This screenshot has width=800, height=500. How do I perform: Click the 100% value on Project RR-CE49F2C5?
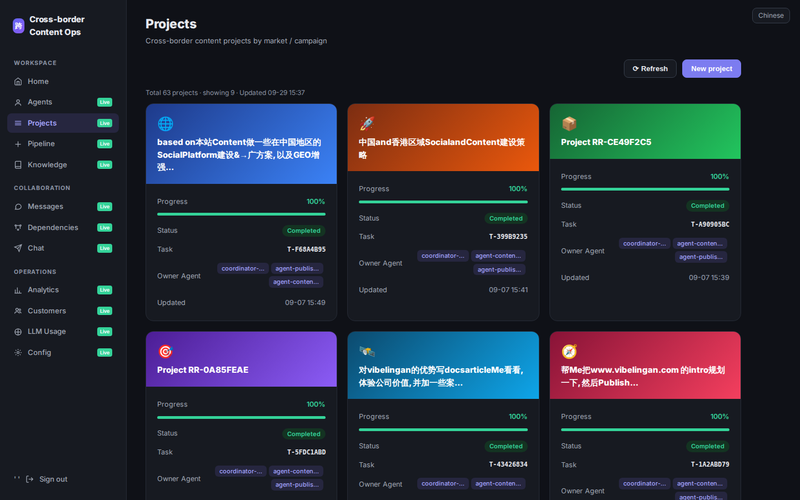pyautogui.click(x=719, y=177)
